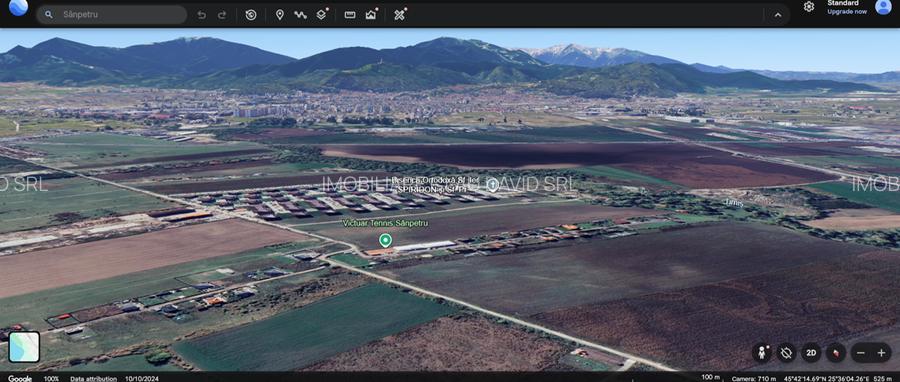
Task: Undo the last action
Action: coord(201,15)
